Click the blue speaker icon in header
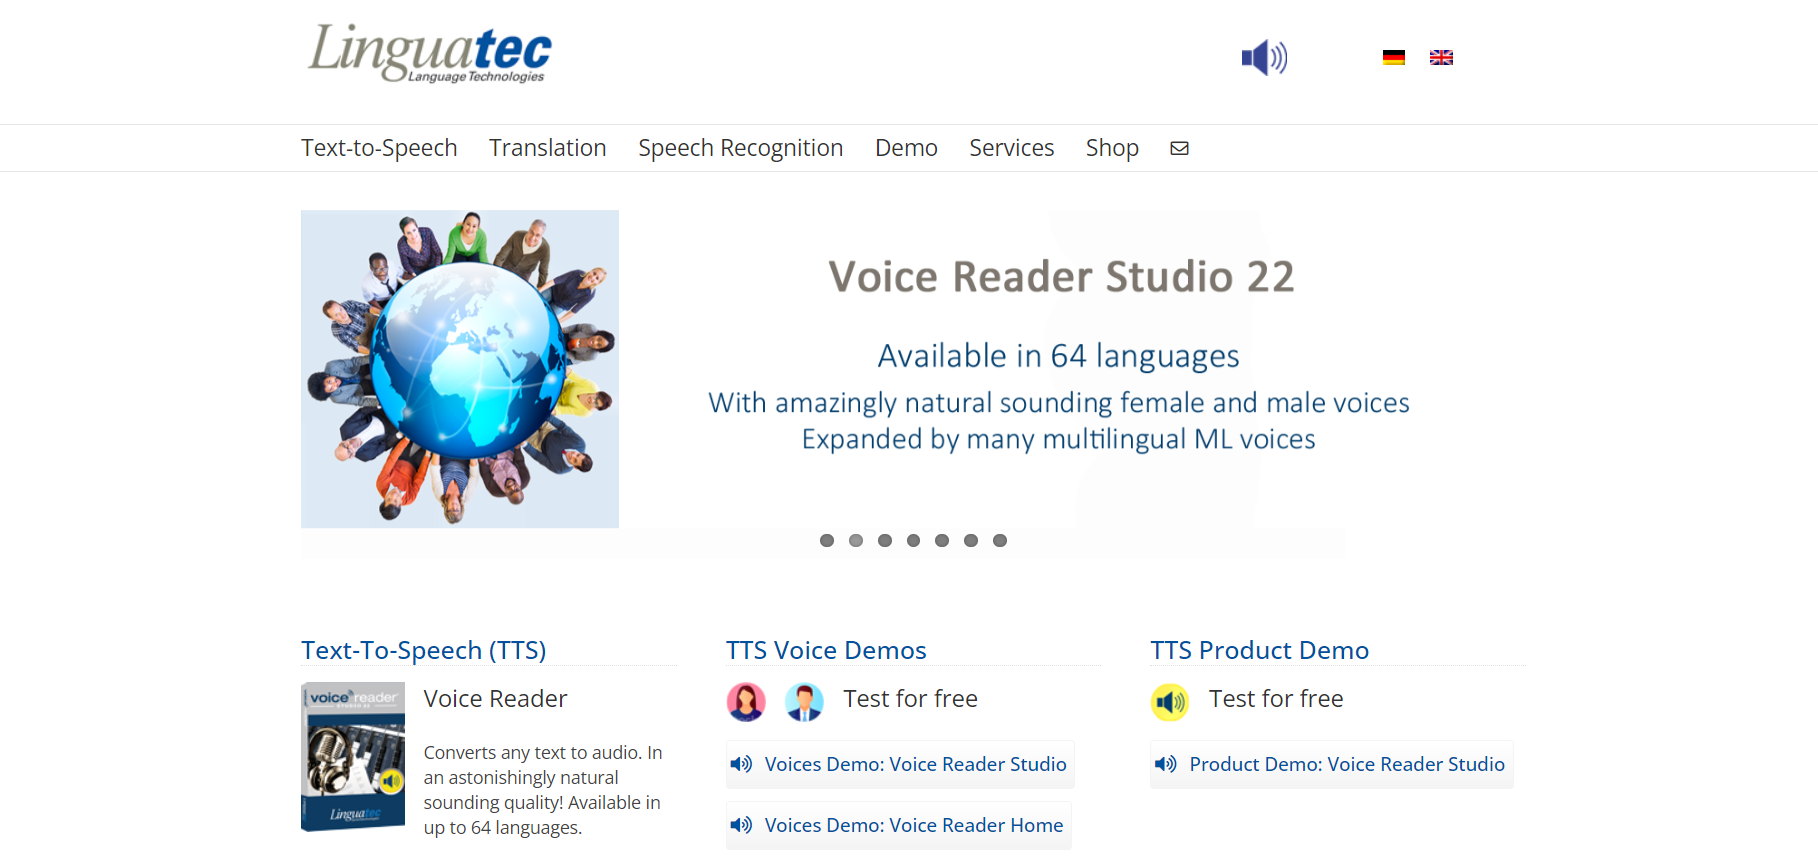This screenshot has height=868, width=1818. (x=1264, y=58)
